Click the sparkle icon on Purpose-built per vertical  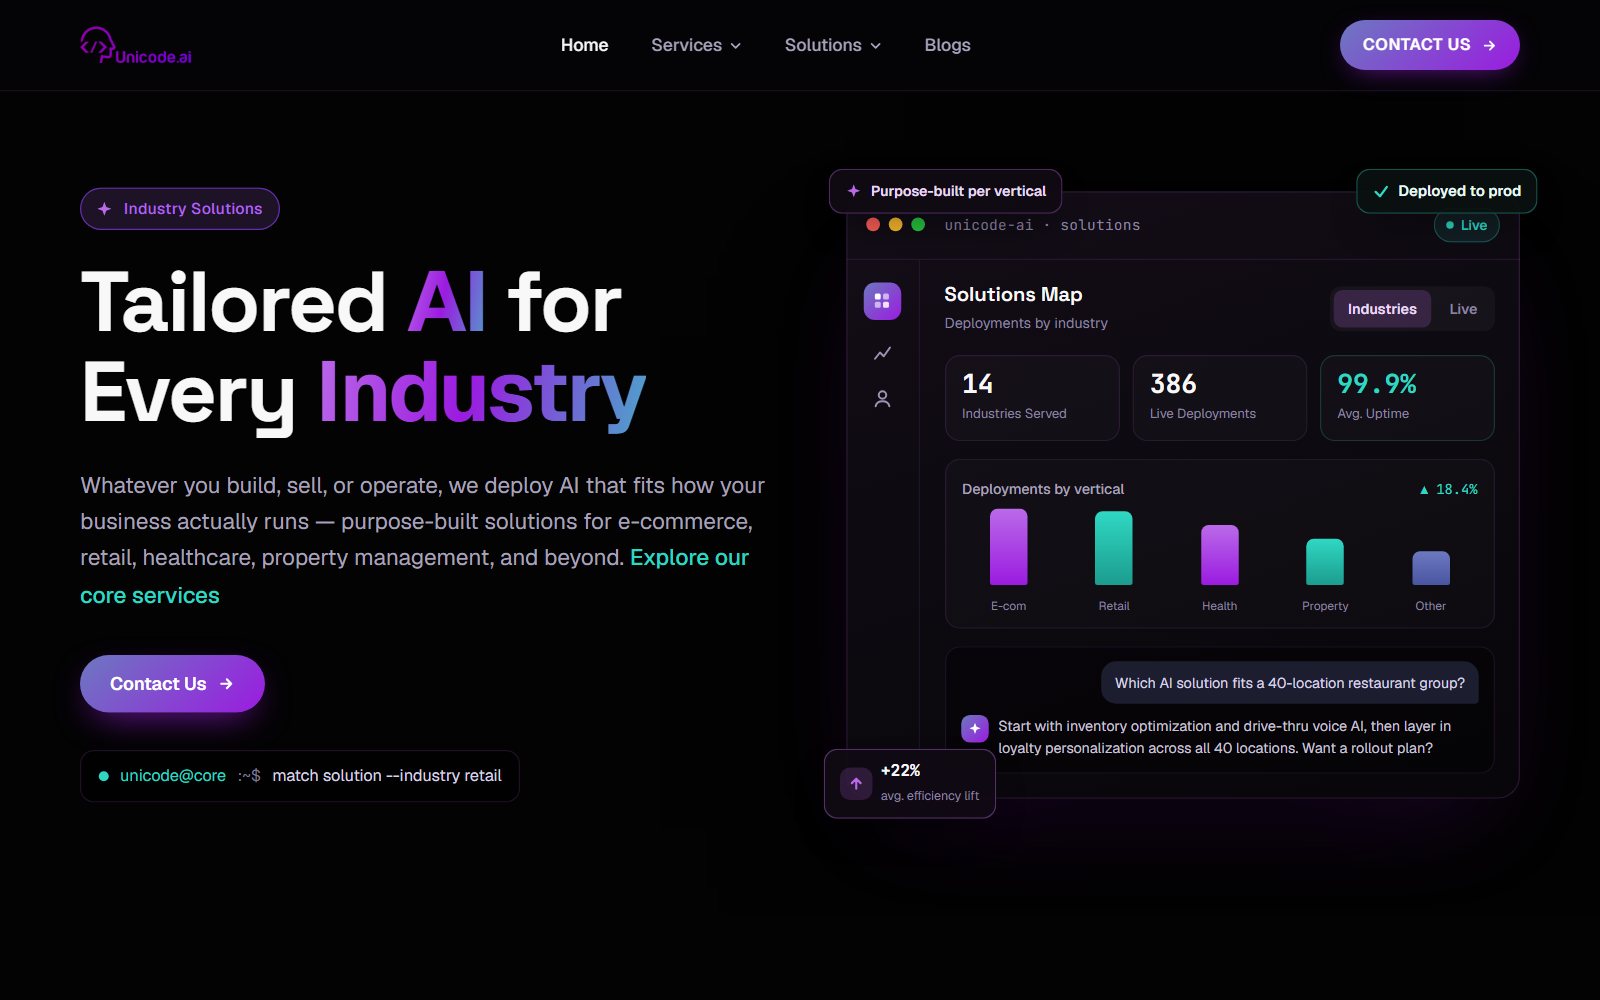[x=854, y=191]
